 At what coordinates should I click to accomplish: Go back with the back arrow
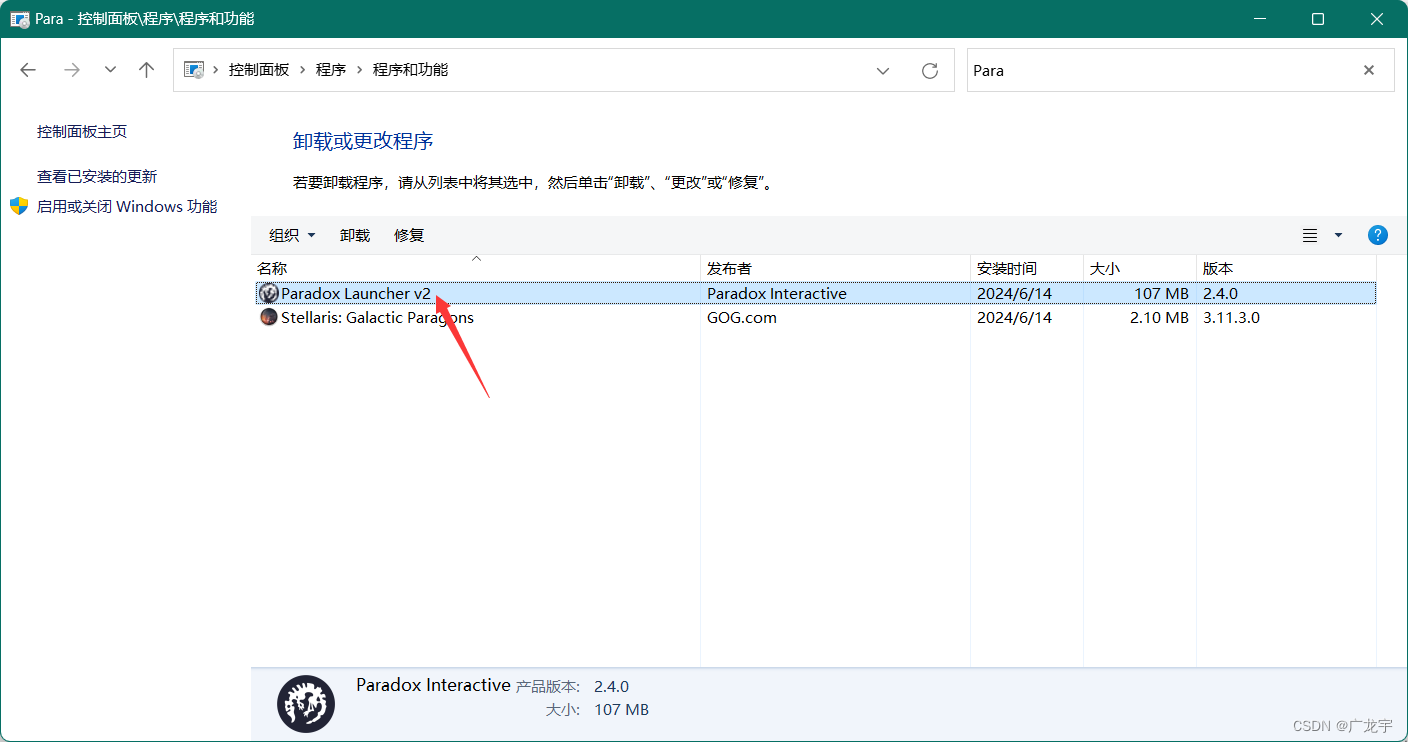[28, 70]
